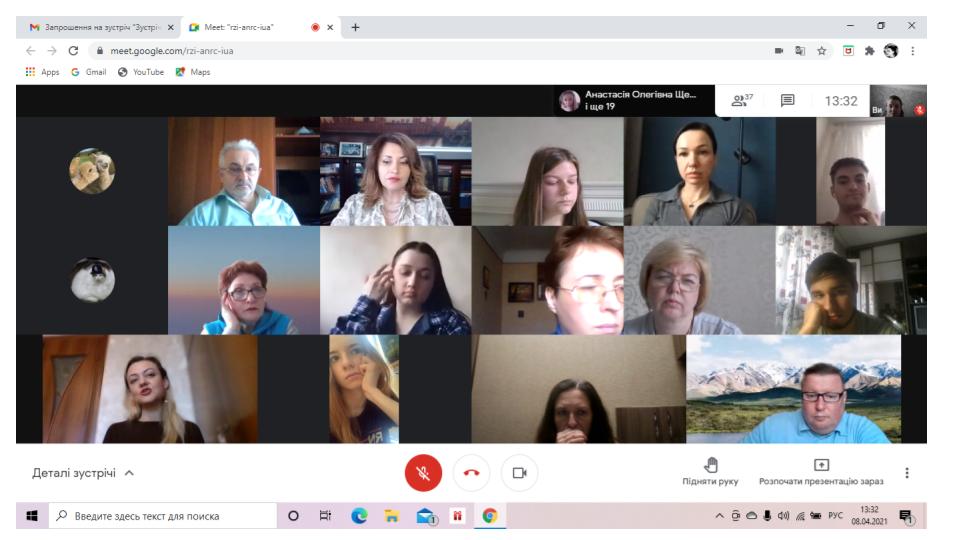The width and height of the screenshot is (960, 540).
Task: Click the translate page icon
Action: pos(800,51)
